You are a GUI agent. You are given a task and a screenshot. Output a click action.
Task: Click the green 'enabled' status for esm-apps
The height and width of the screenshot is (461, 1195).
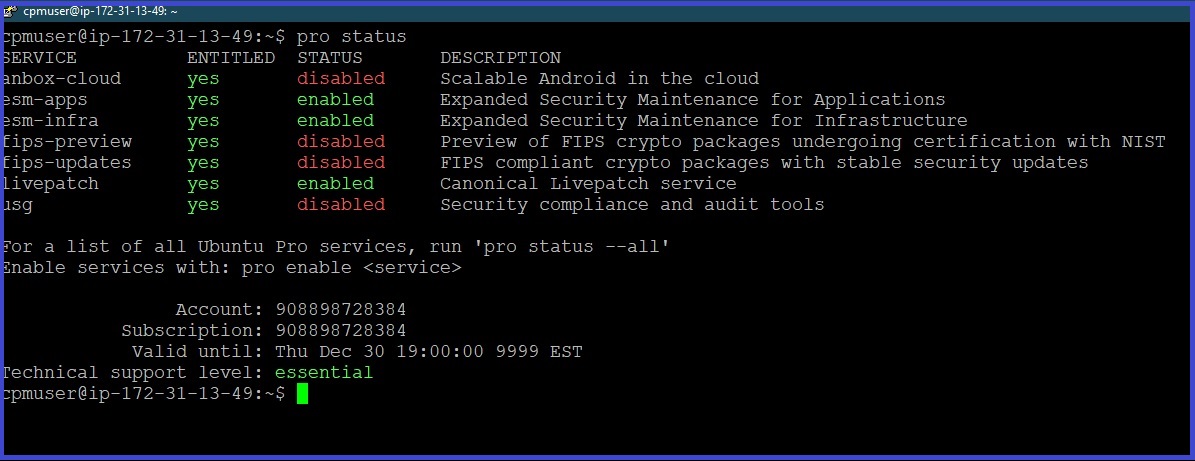point(335,100)
